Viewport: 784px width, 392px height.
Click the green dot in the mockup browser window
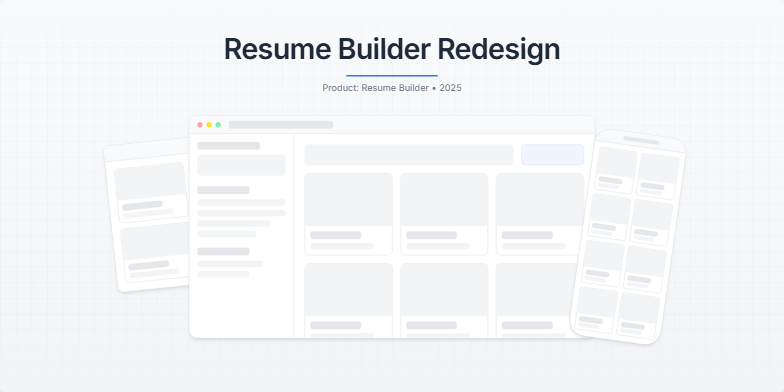[x=218, y=124]
